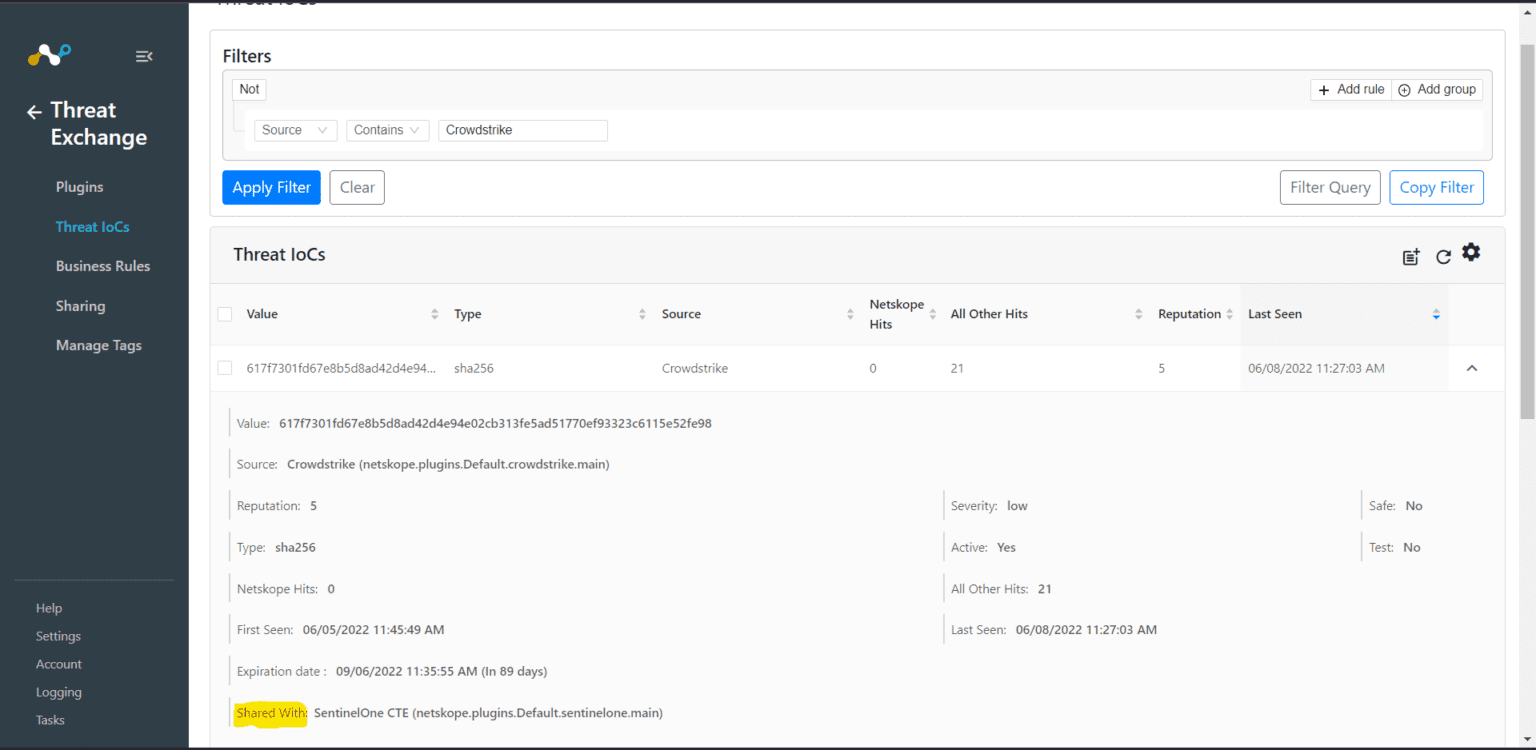Navigate to Business Rules

pos(102,265)
